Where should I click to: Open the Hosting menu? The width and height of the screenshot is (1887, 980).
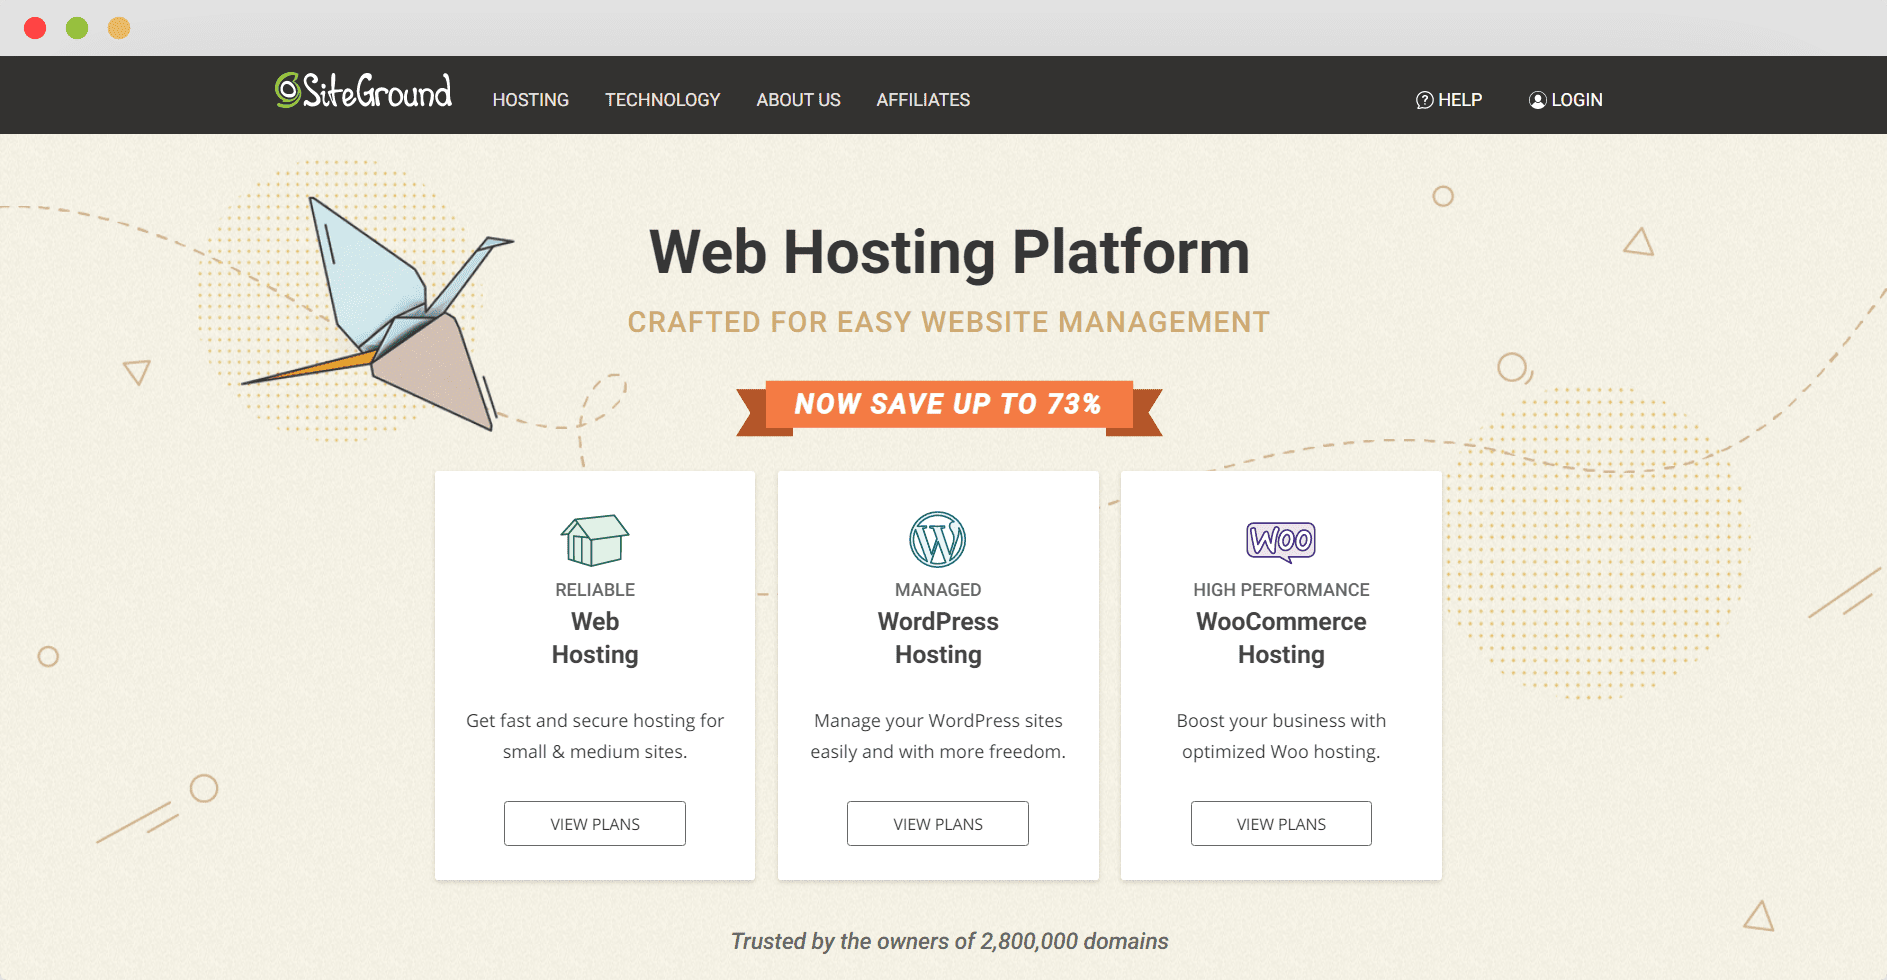pos(530,100)
